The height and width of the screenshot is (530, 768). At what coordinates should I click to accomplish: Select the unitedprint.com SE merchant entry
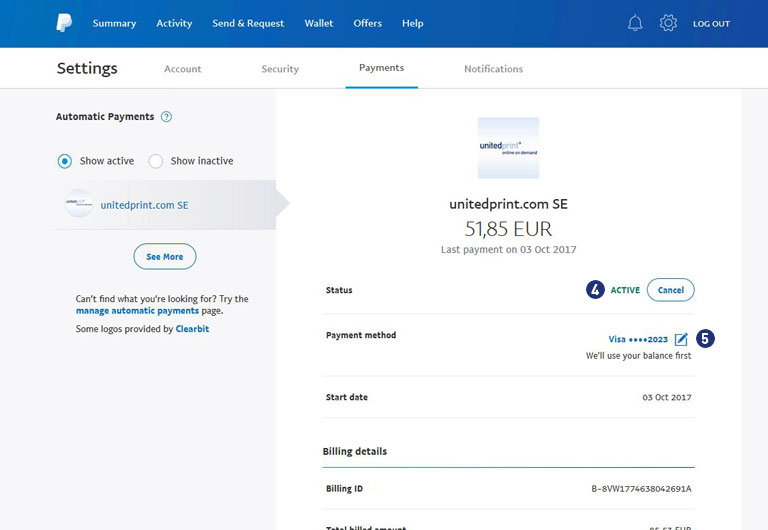[144, 205]
